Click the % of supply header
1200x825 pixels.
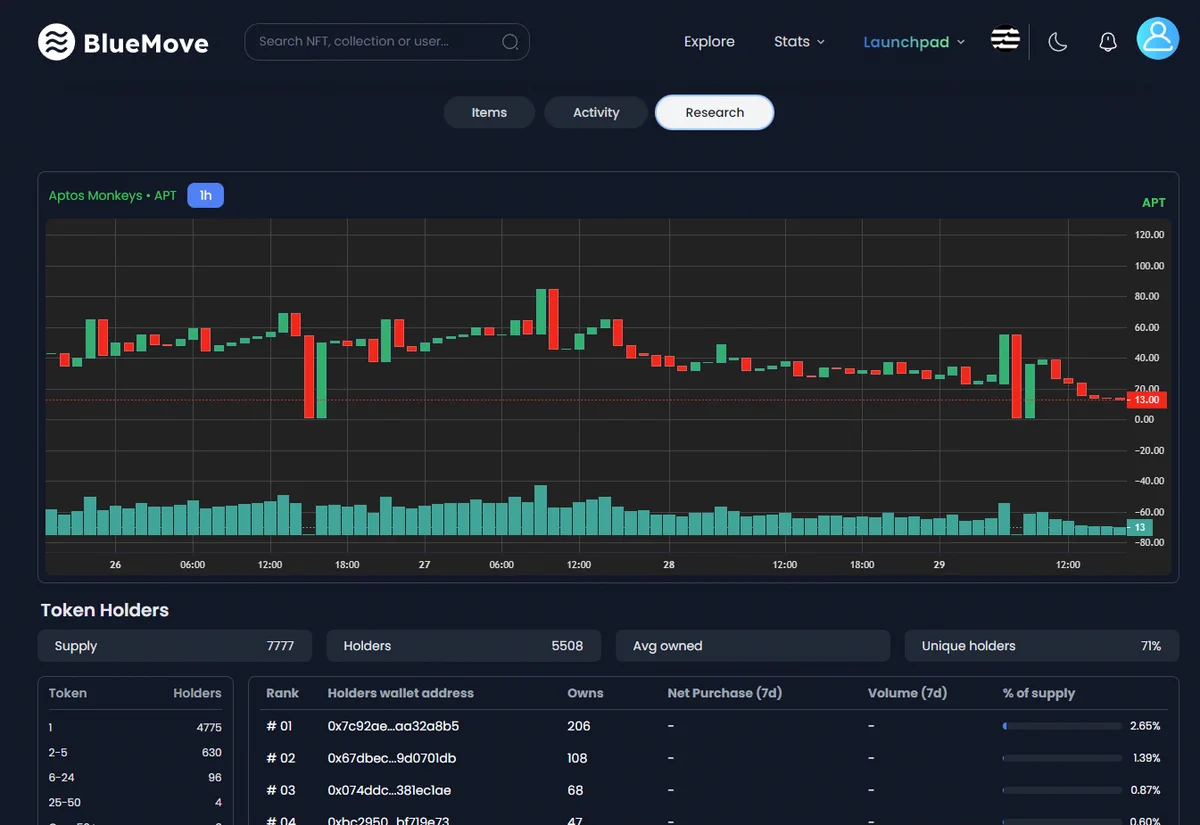1039,693
